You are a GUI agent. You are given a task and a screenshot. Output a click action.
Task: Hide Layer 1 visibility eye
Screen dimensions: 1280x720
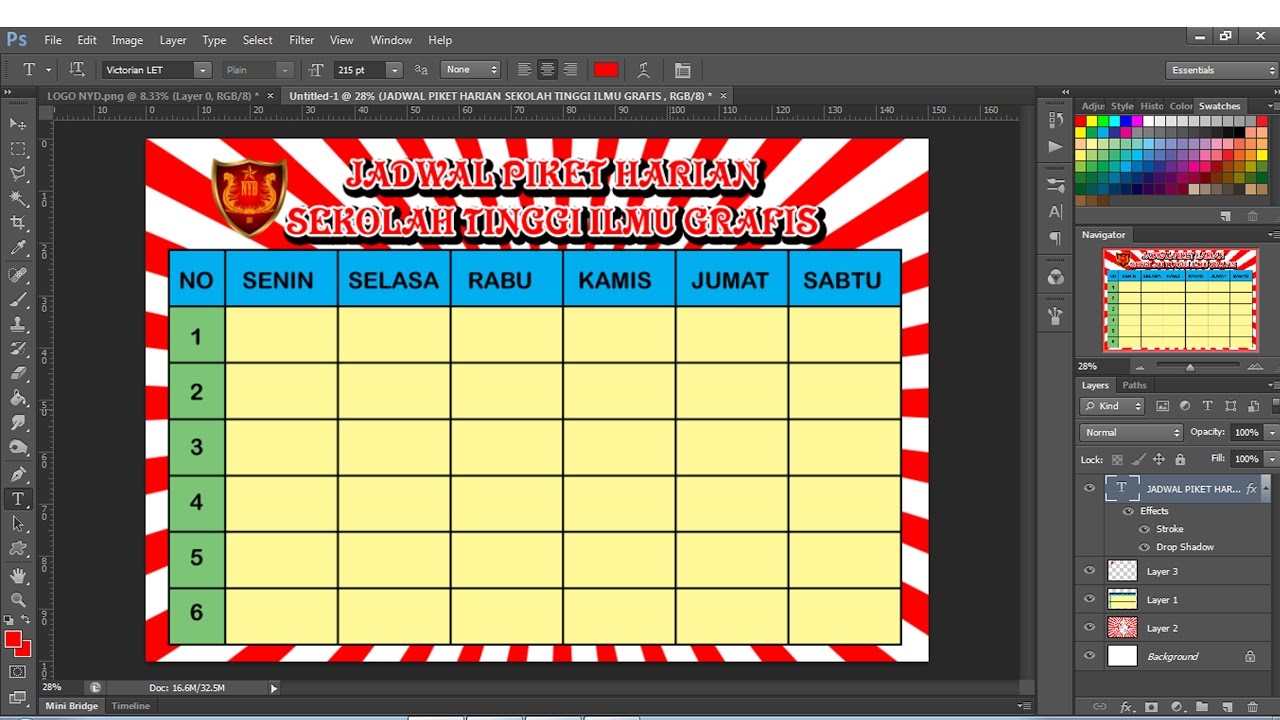[x=1090, y=599]
